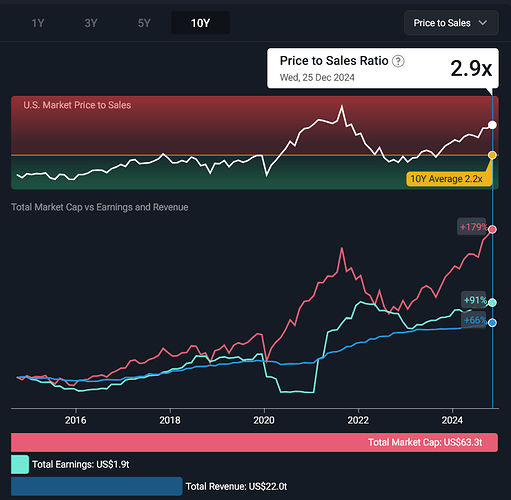Select the active 10Y range tab
This screenshot has height=500, width=511.
200,23
